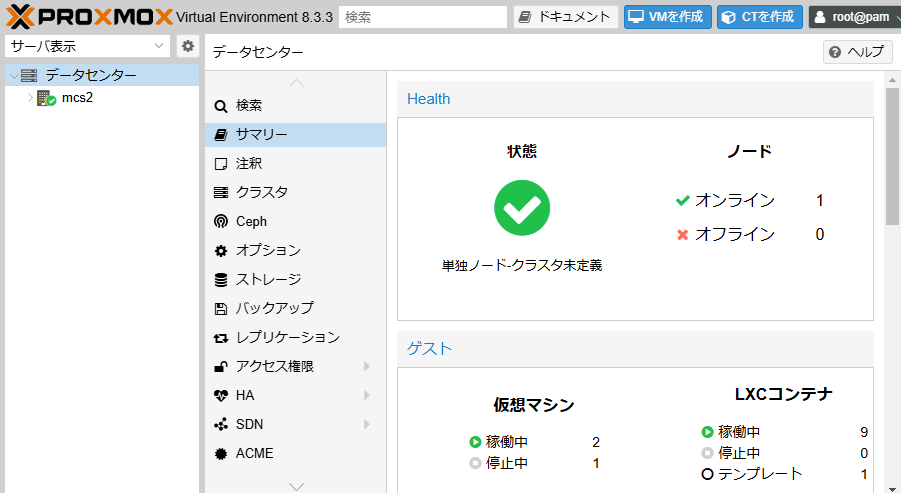The image size is (901, 493).
Task: Select the ストレージ storage menu entry
Action: coord(295,279)
